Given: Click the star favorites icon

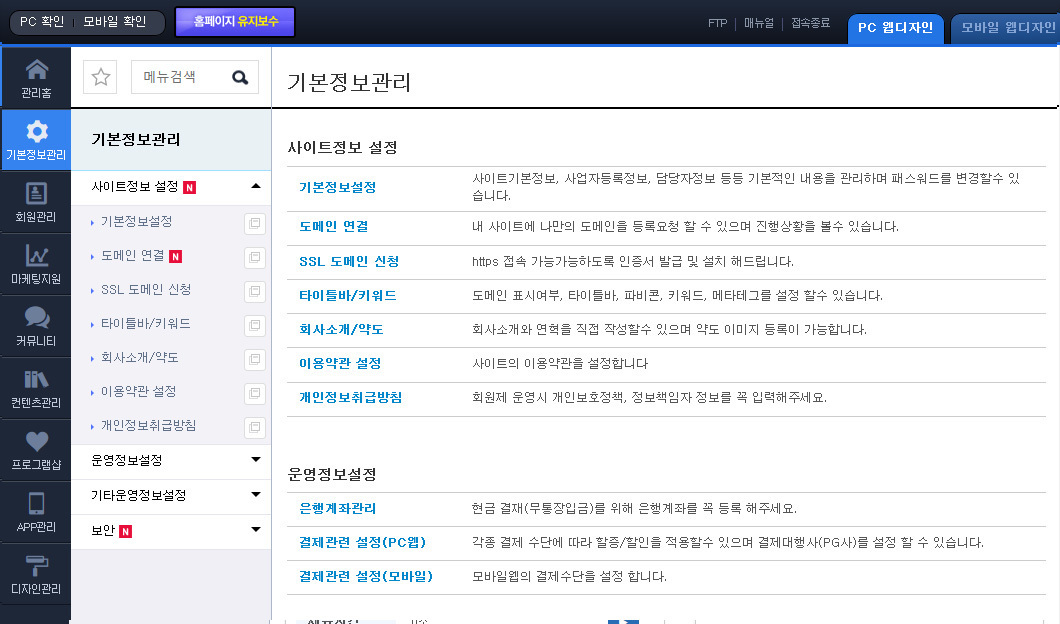Looking at the screenshot, I should (100, 76).
